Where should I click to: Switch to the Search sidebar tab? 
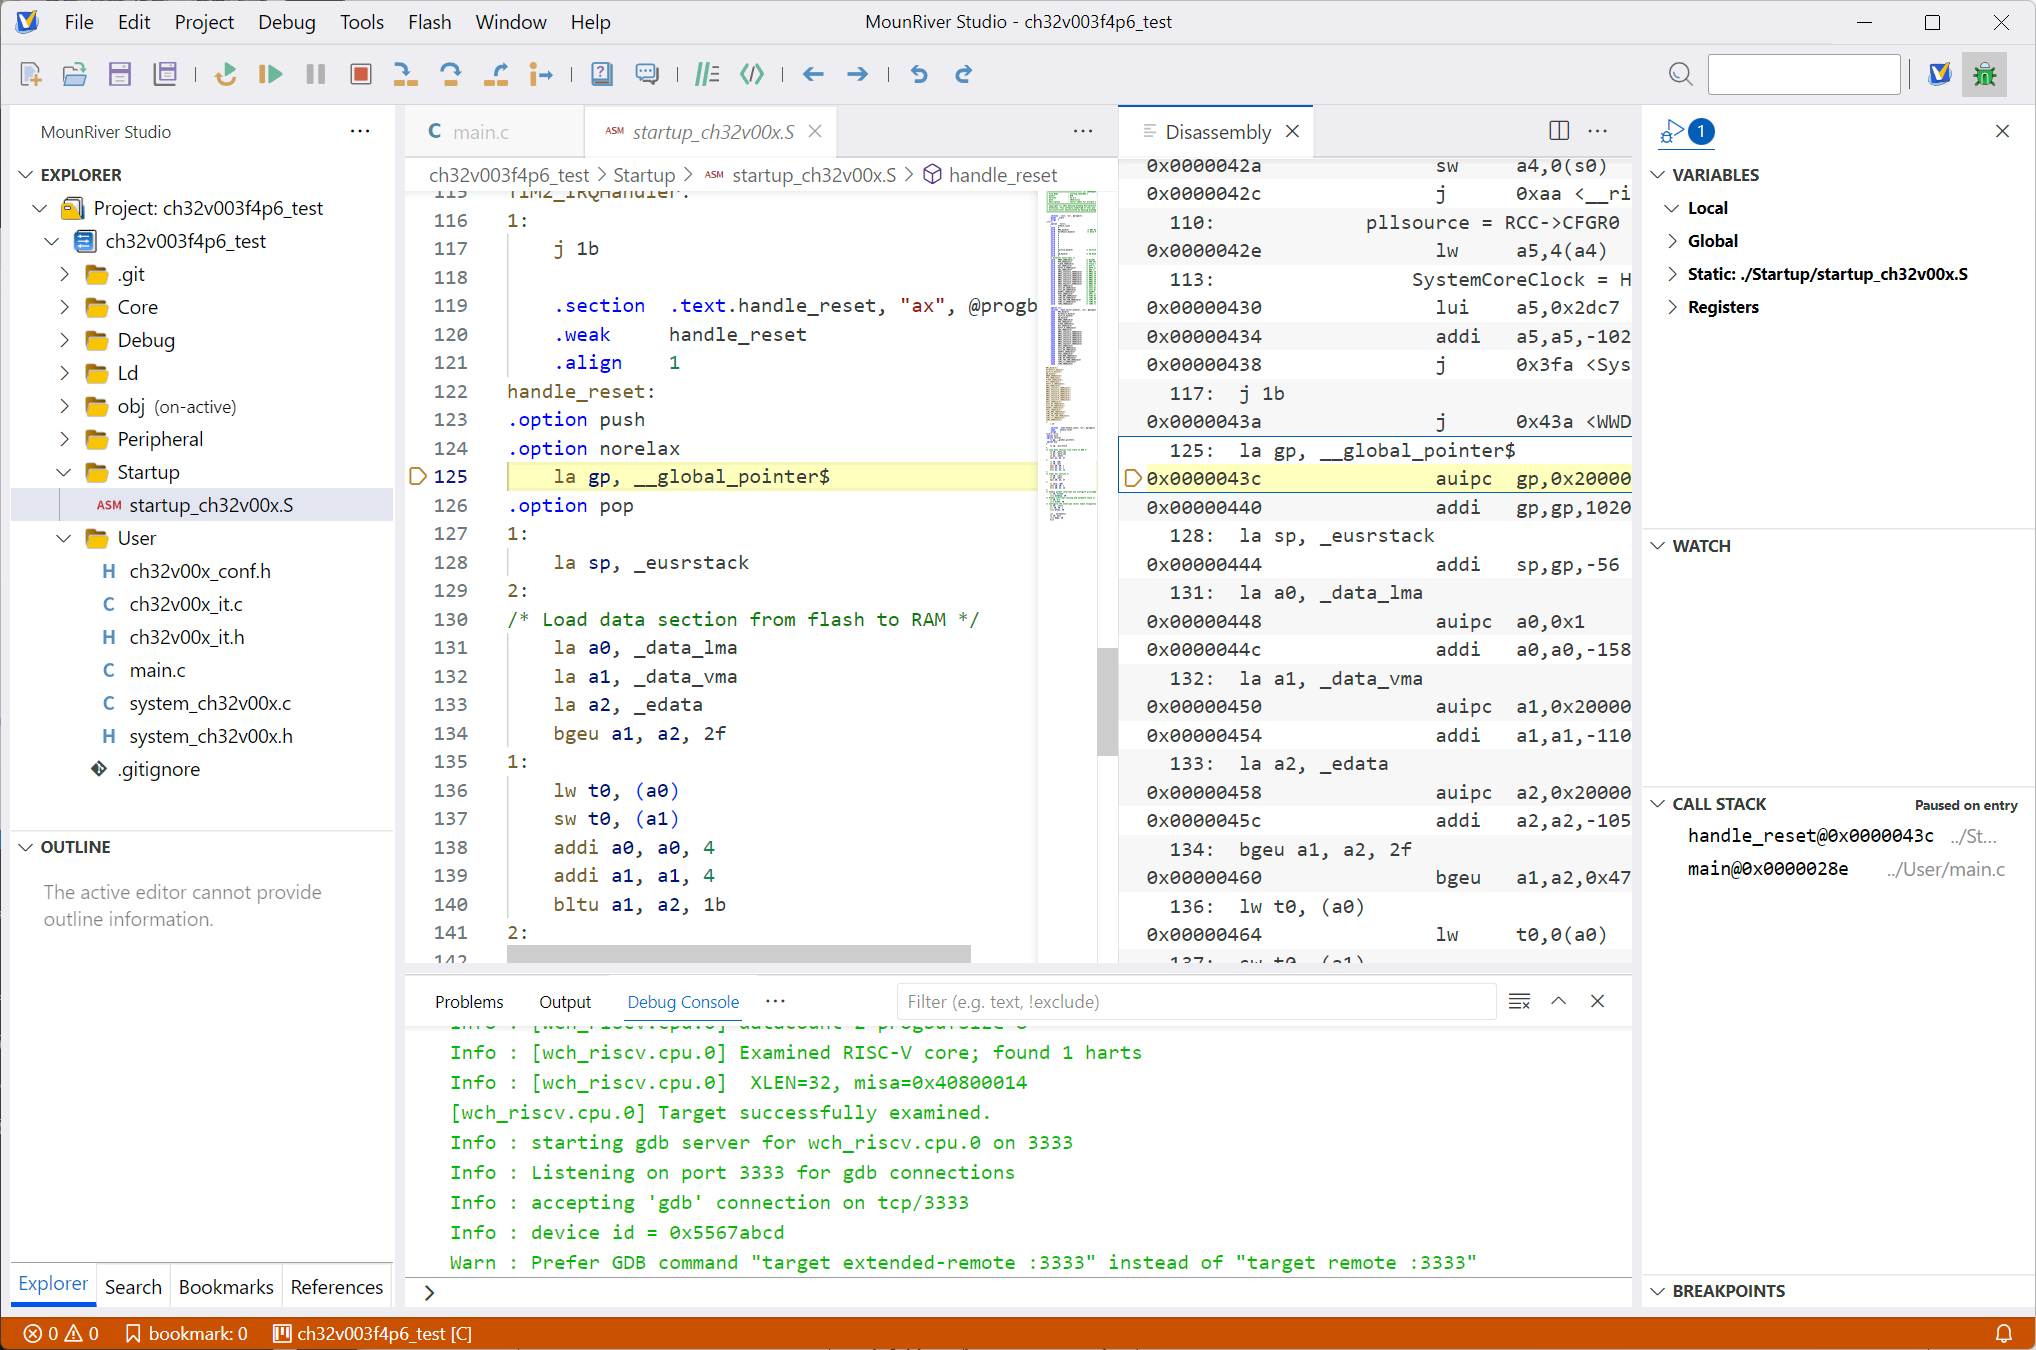[133, 1287]
